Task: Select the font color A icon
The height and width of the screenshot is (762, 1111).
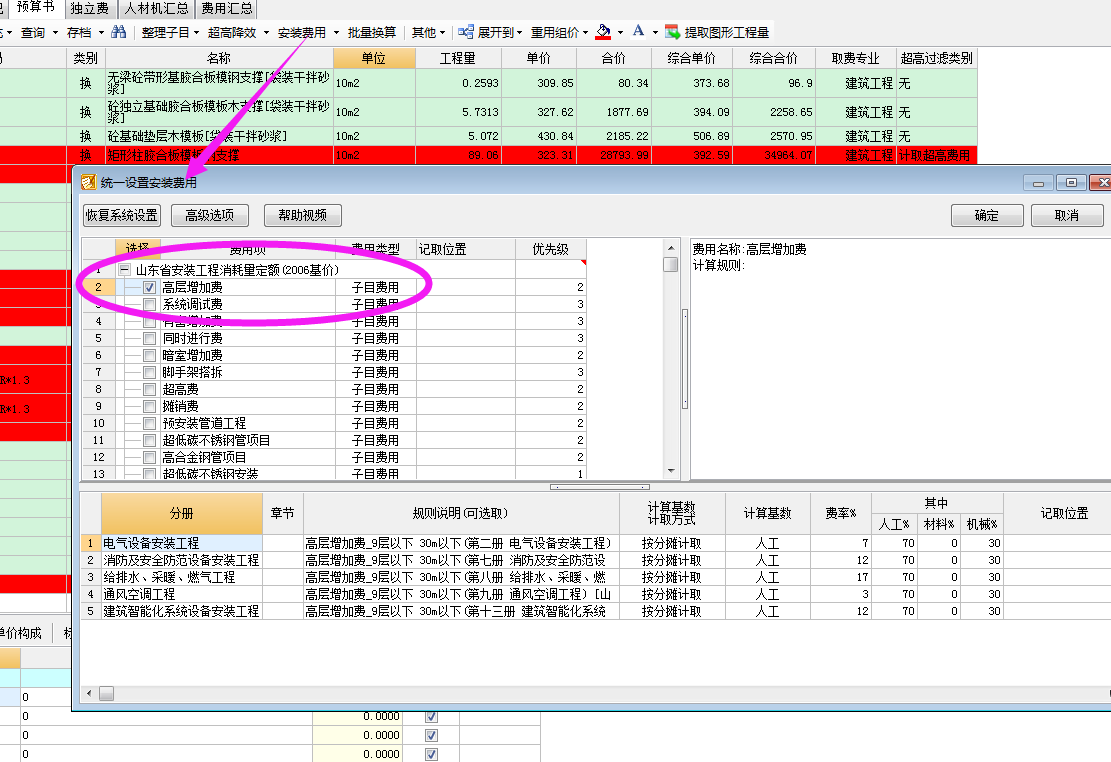Action: pyautogui.click(x=637, y=31)
